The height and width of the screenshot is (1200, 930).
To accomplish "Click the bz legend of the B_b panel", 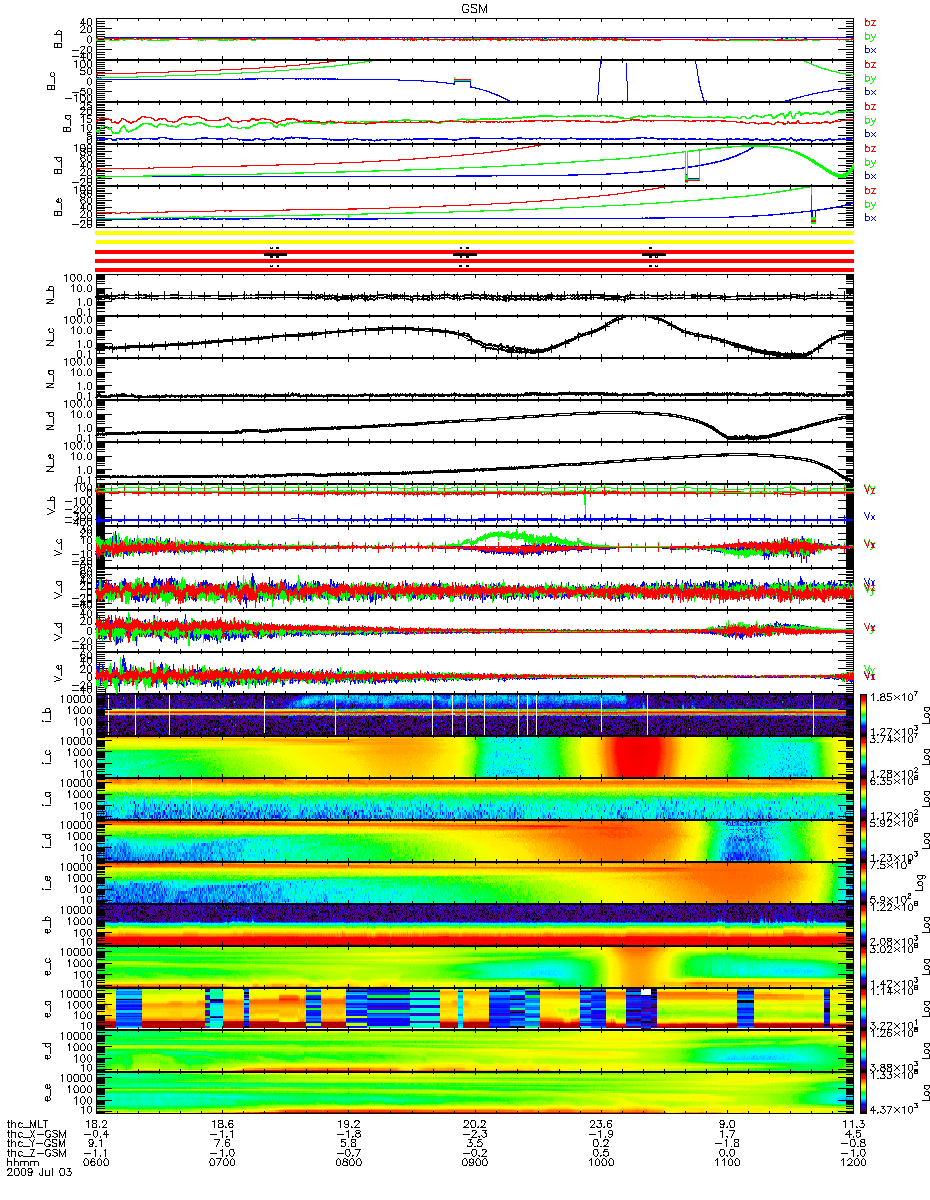I will pos(870,22).
